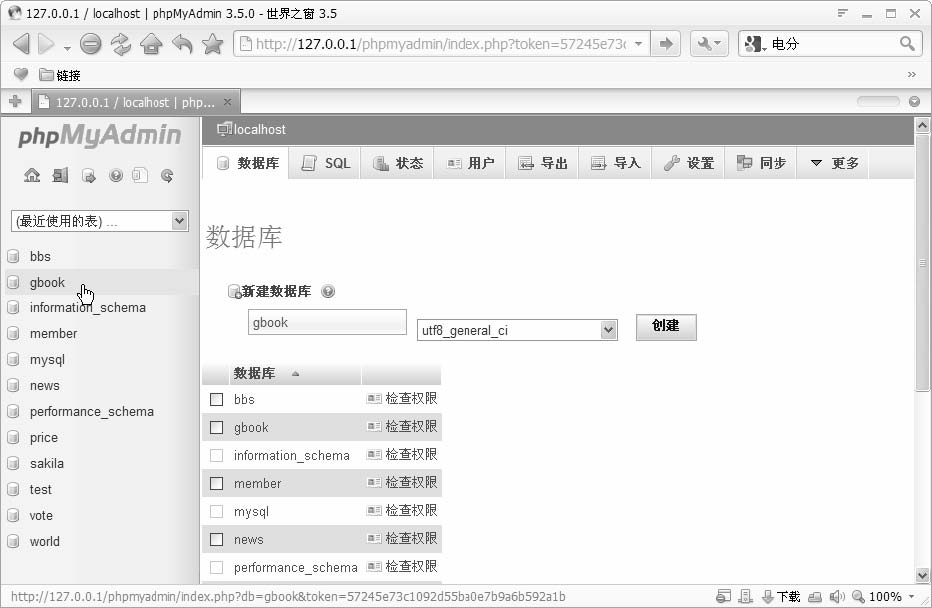The width and height of the screenshot is (932, 608).
Task: Click the go arrow beside the address bar
Action: [x=666, y=43]
